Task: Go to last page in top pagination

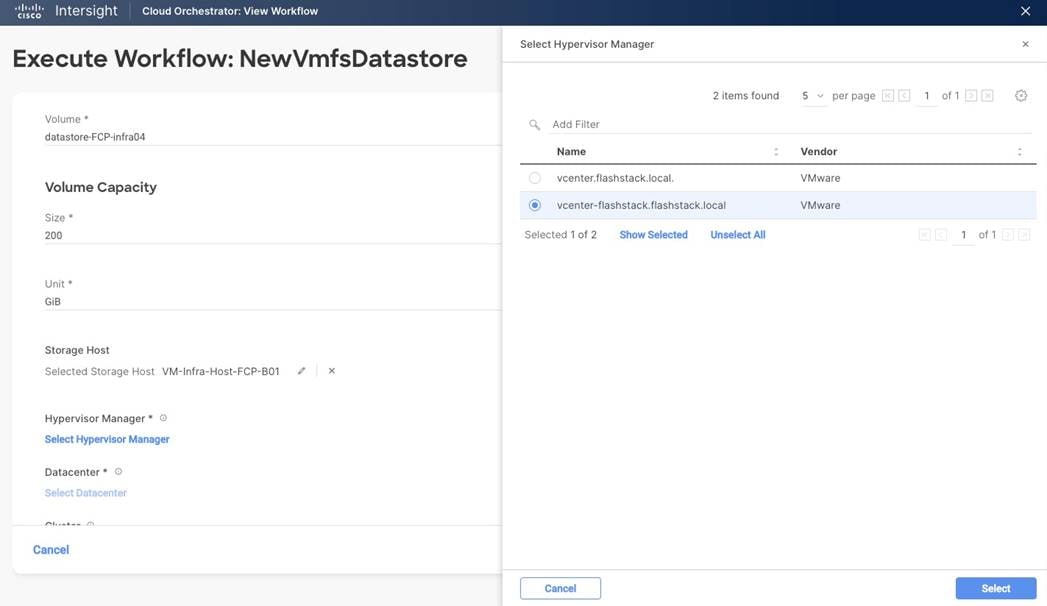Action: tap(988, 95)
